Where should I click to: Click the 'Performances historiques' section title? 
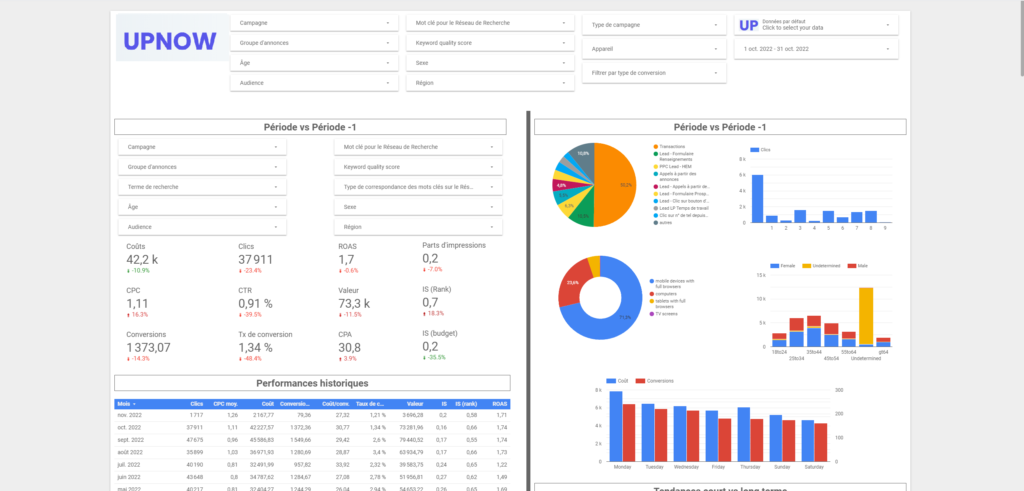(312, 383)
